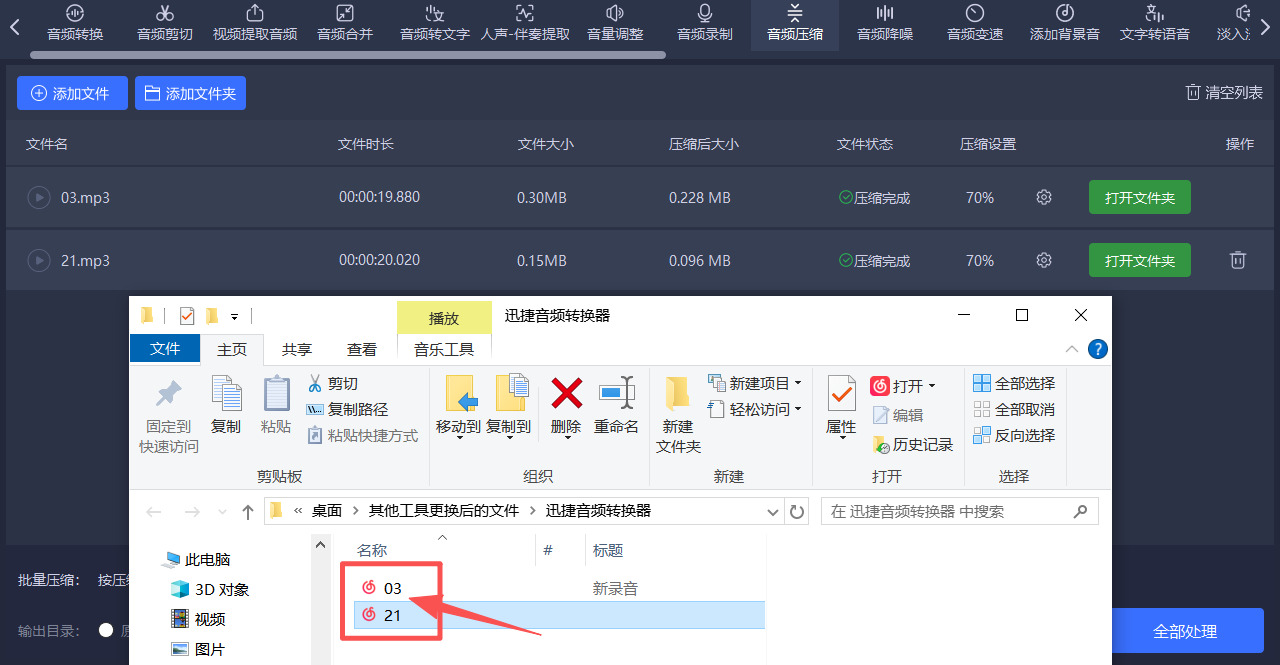Viewport: 1280px width, 665px height.
Task: Click 全部选择 in the ribbon
Action: (1014, 383)
